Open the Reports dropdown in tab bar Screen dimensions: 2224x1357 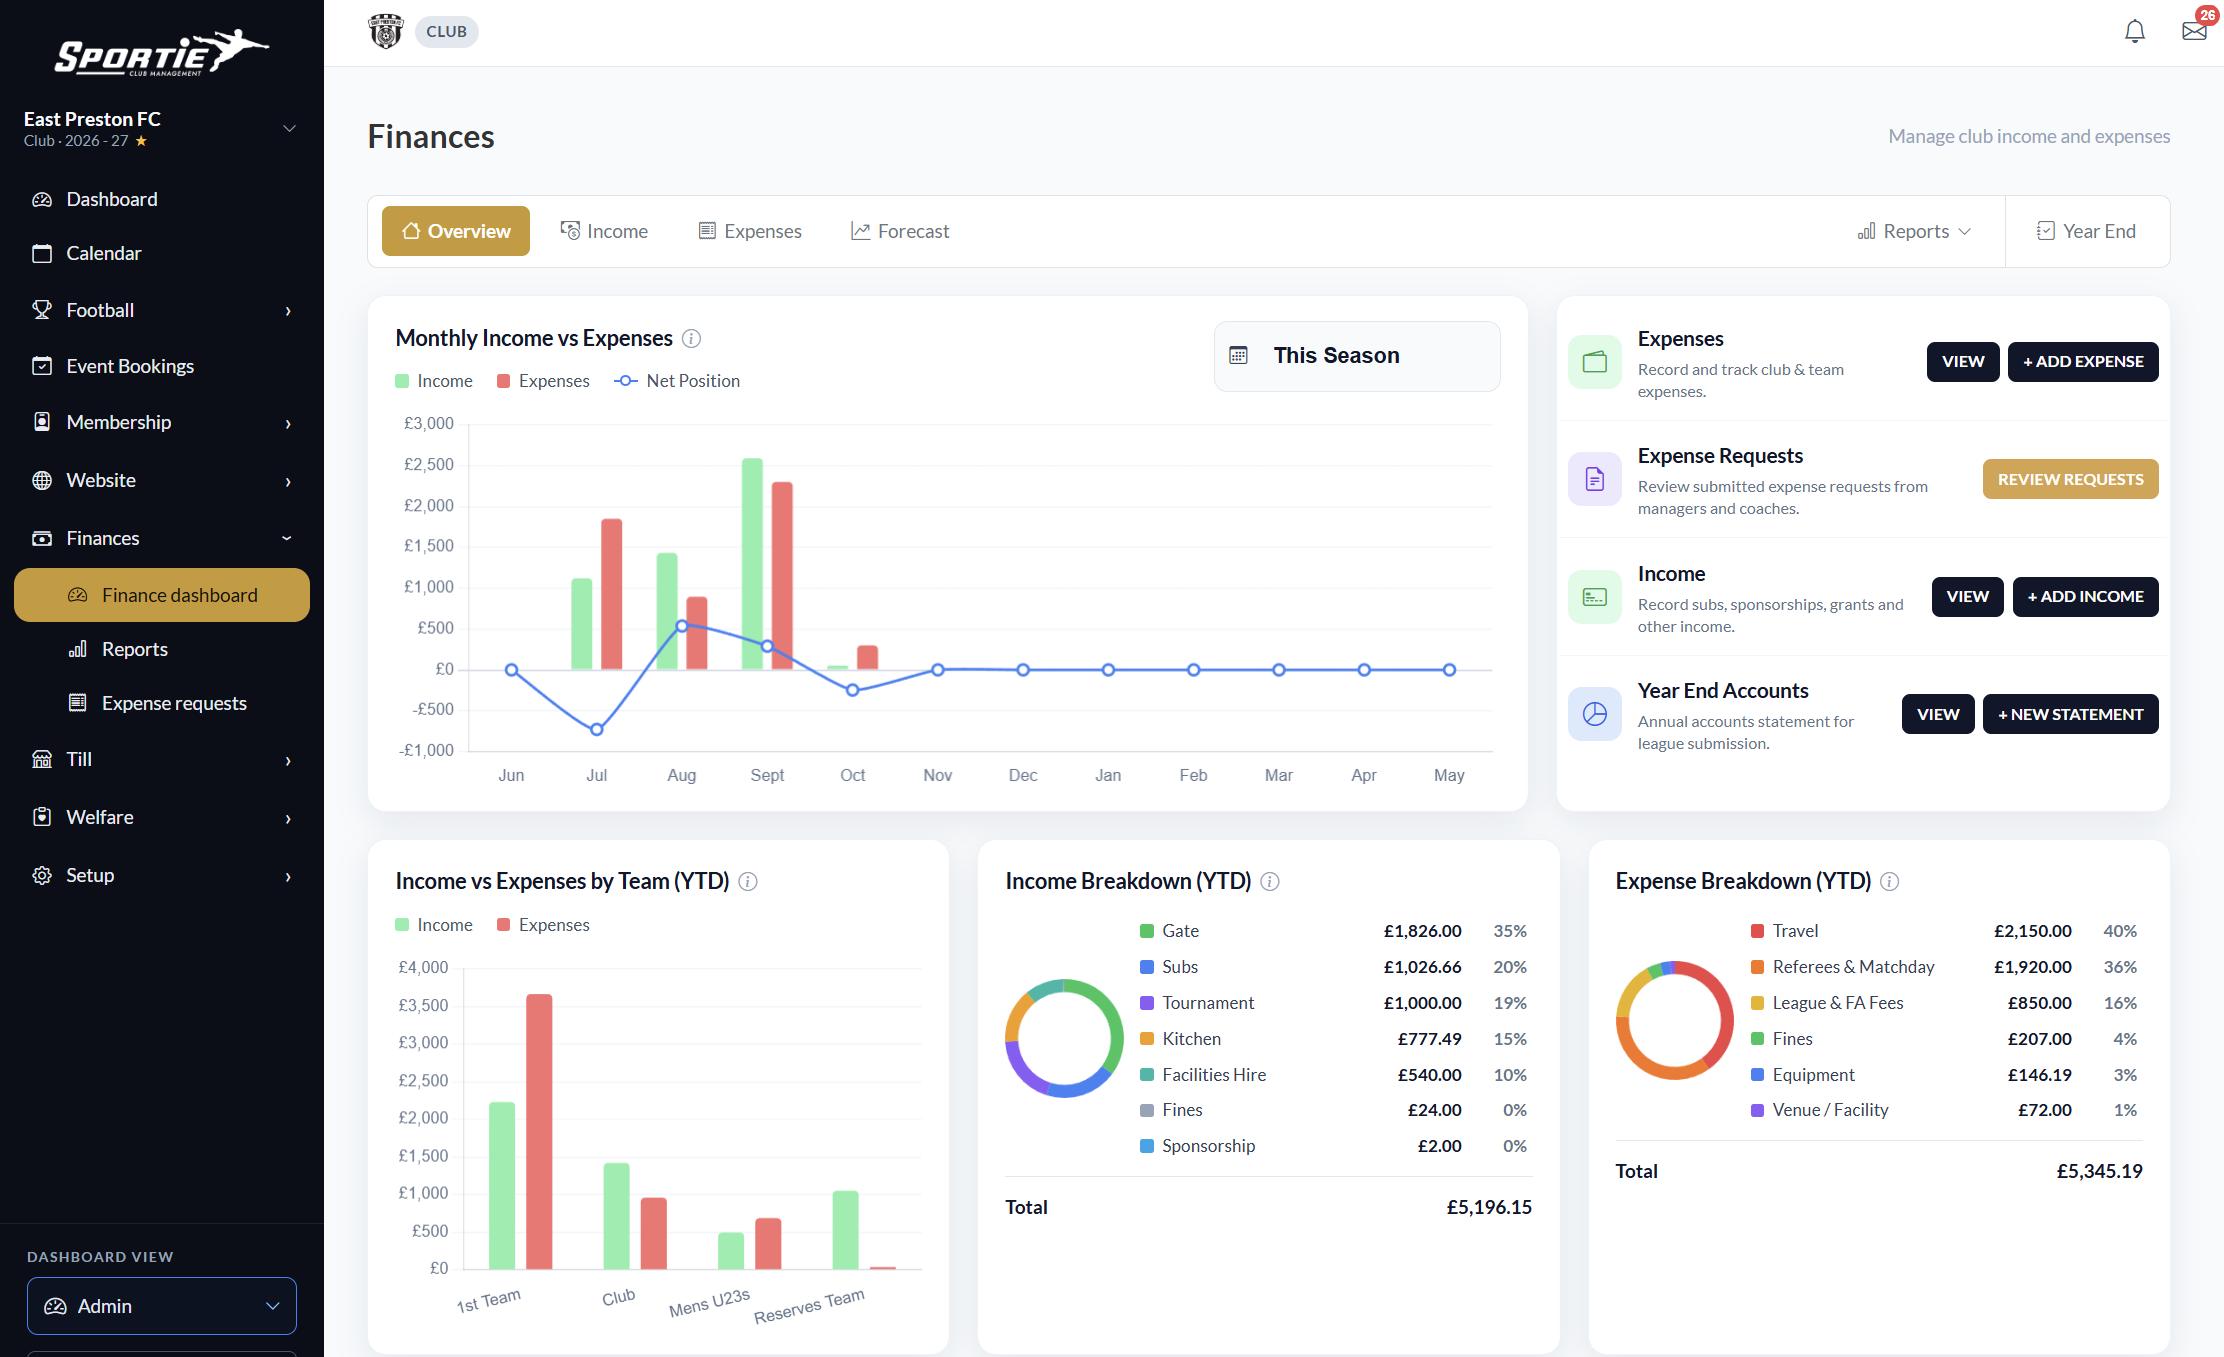click(1914, 231)
